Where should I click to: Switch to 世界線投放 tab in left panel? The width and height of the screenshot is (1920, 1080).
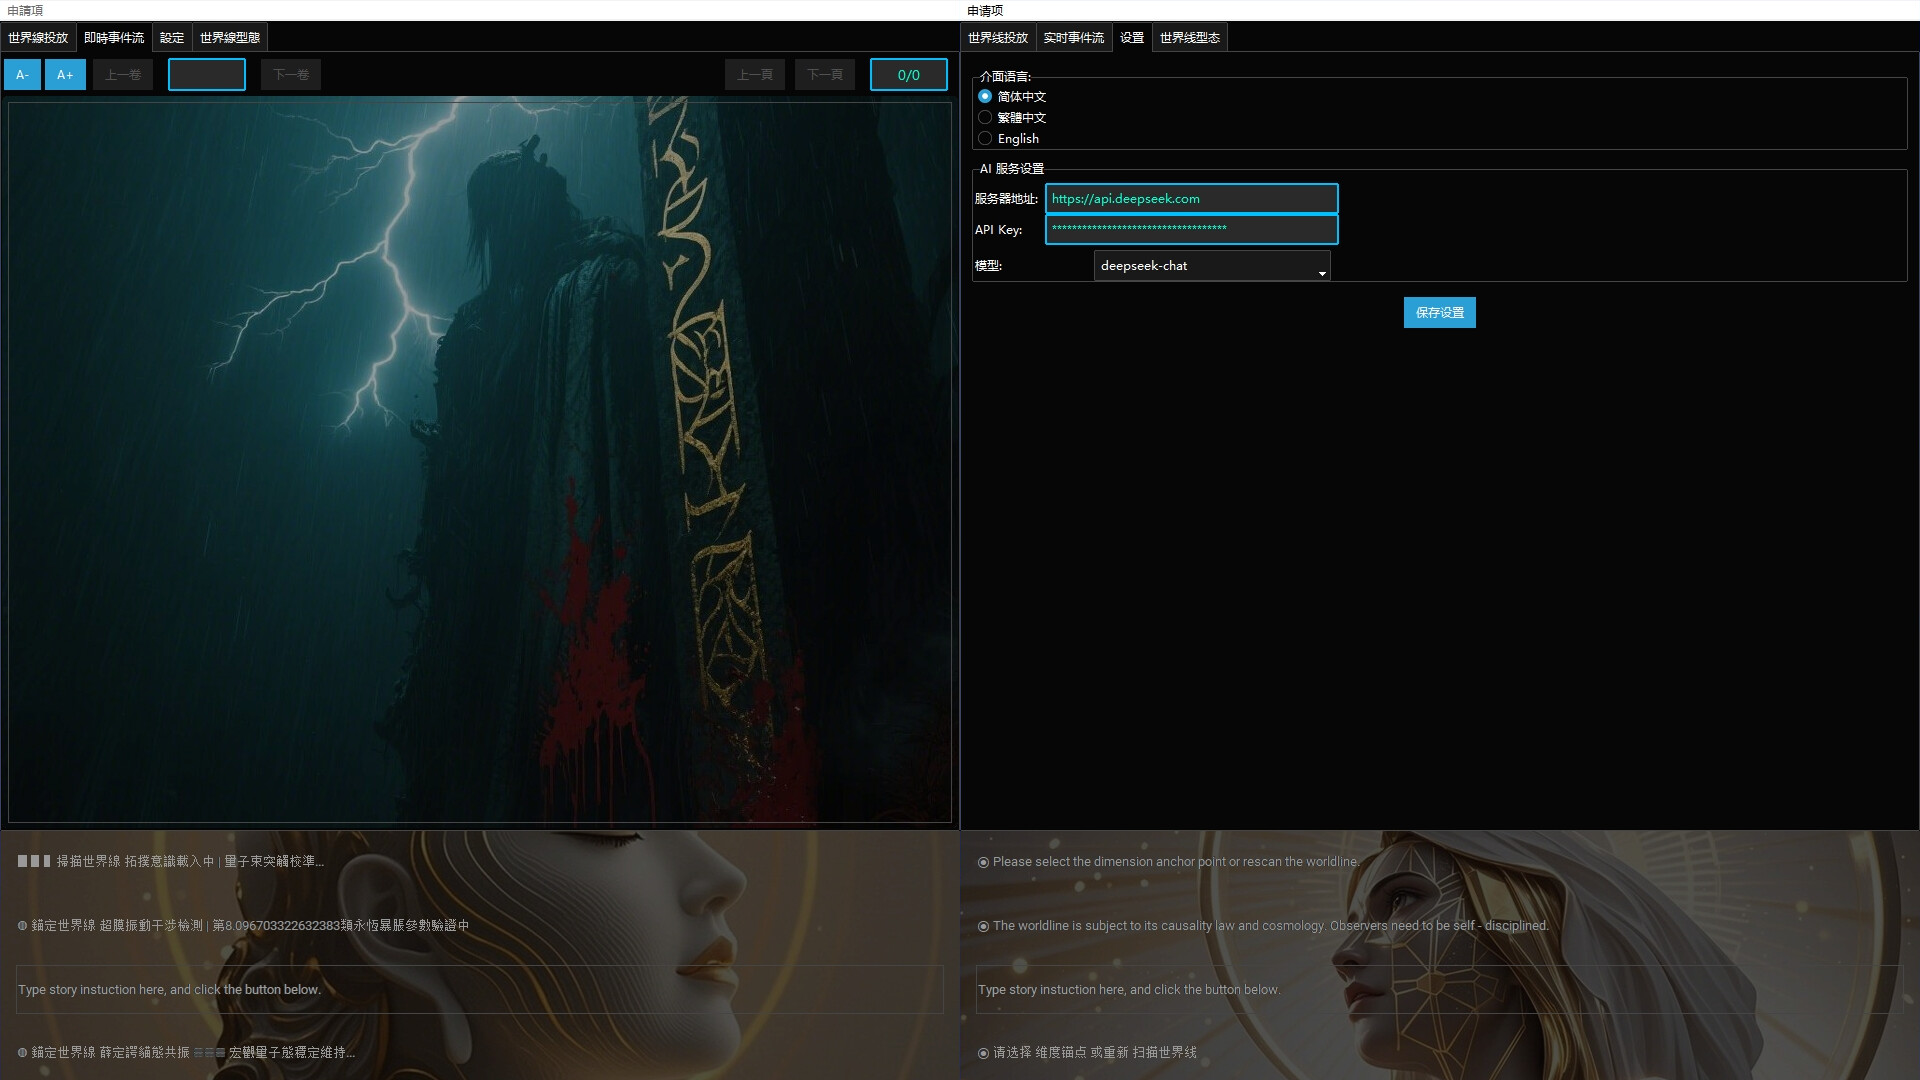[38, 38]
